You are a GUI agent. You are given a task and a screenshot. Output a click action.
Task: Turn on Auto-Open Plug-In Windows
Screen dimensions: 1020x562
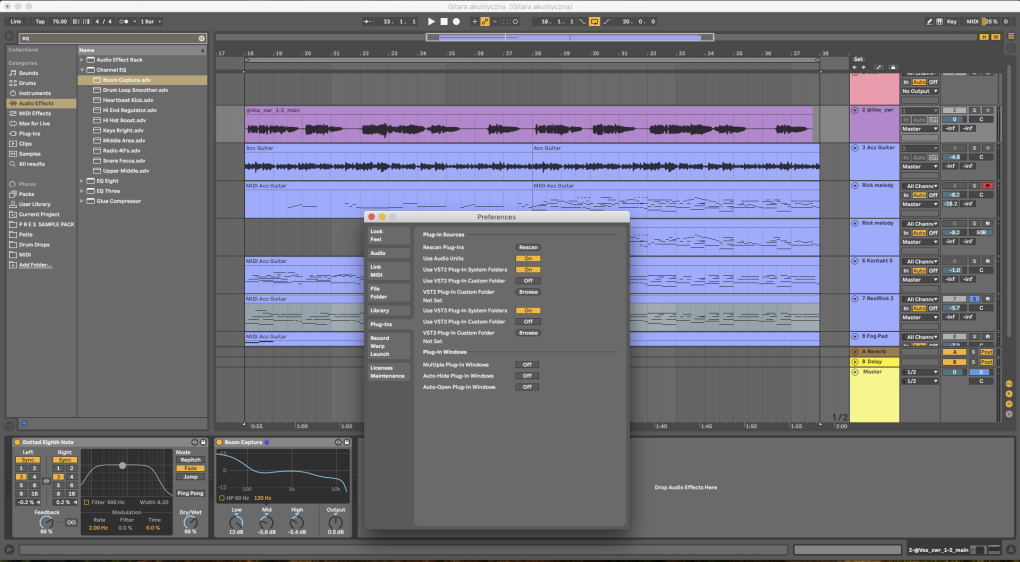pos(527,387)
